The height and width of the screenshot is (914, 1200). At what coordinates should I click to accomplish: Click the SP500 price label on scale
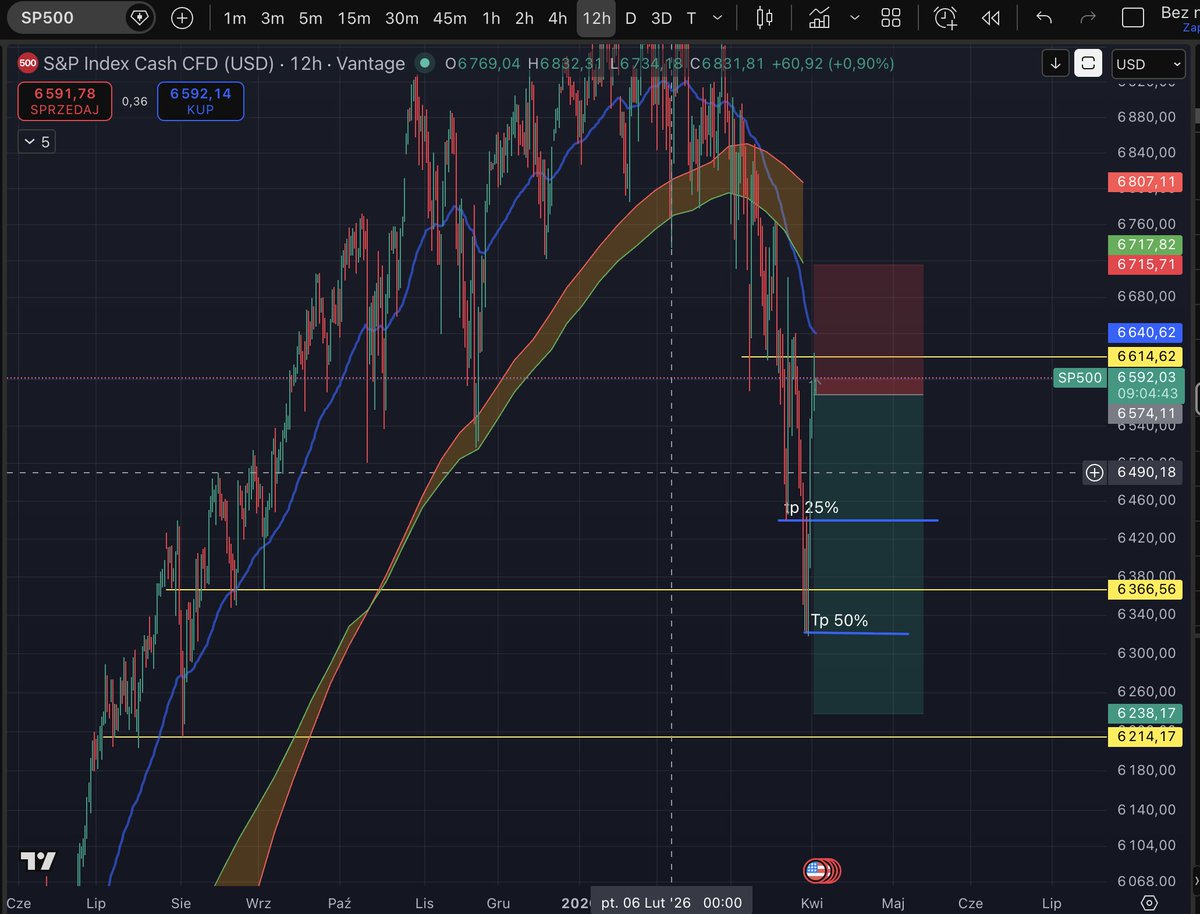(1080, 378)
